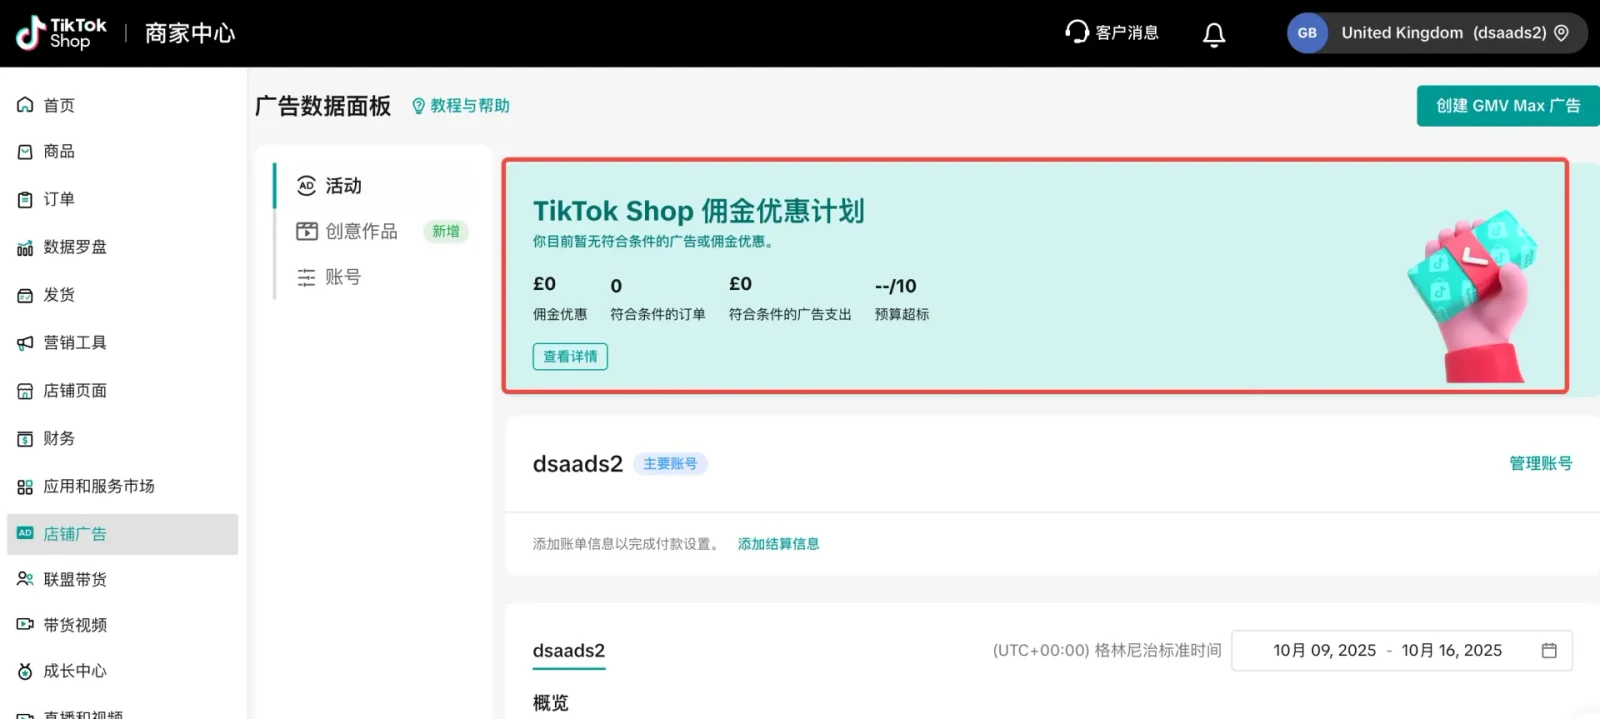Click location pin beside United Kingdom

pos(1562,33)
